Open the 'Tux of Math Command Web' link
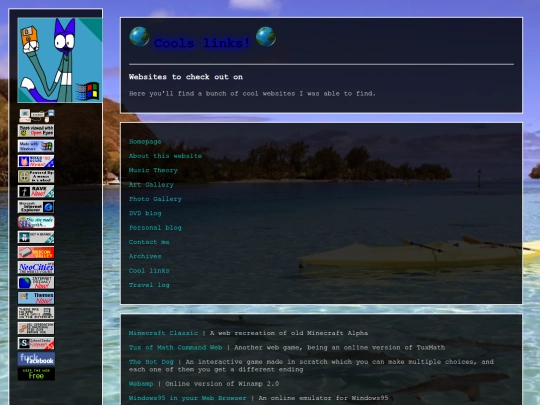Viewport: 540px width, 405px height. [176, 347]
